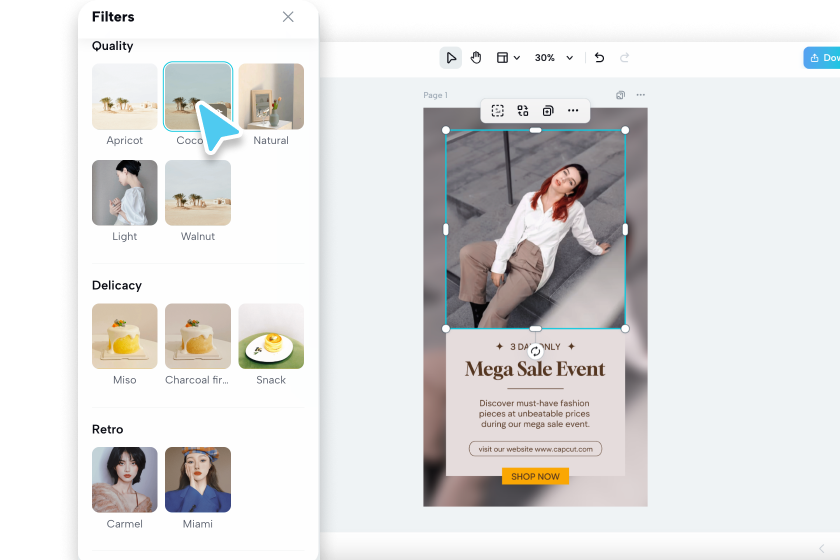The width and height of the screenshot is (840, 560).
Task: Select the Discover must-have fashion paragraph
Action: point(535,414)
